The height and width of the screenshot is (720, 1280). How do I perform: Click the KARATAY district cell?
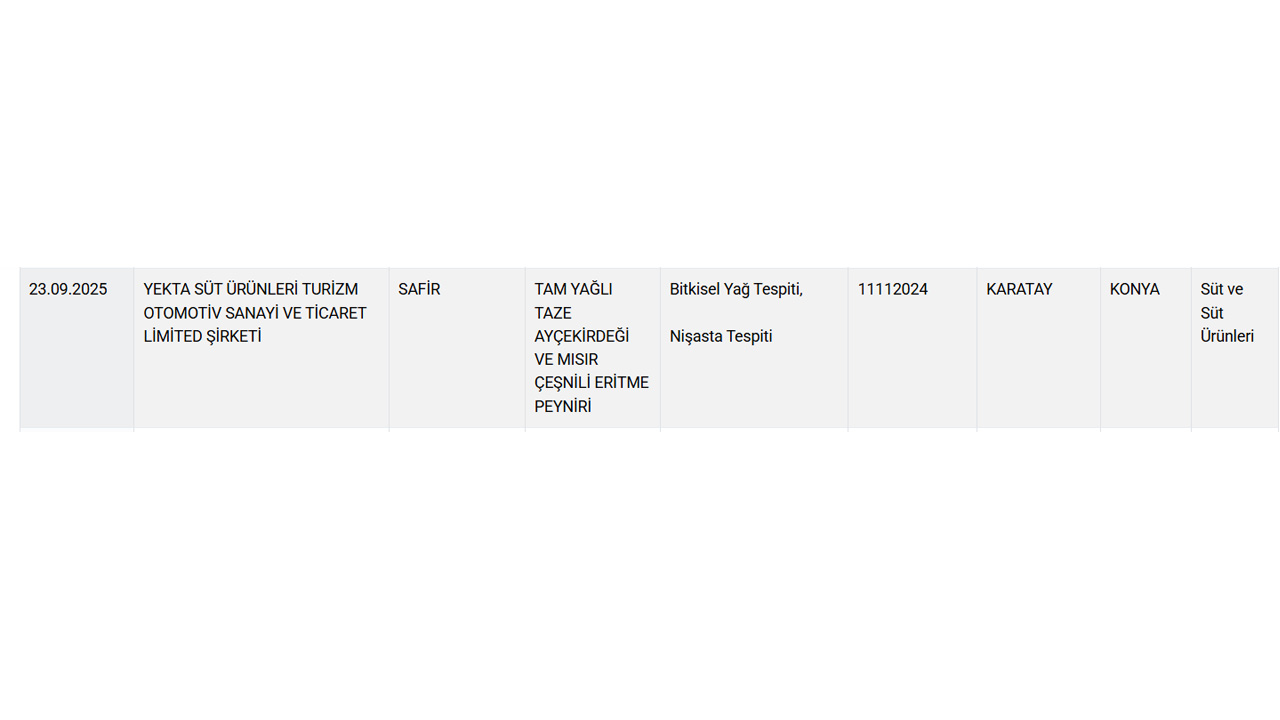click(x=1019, y=289)
